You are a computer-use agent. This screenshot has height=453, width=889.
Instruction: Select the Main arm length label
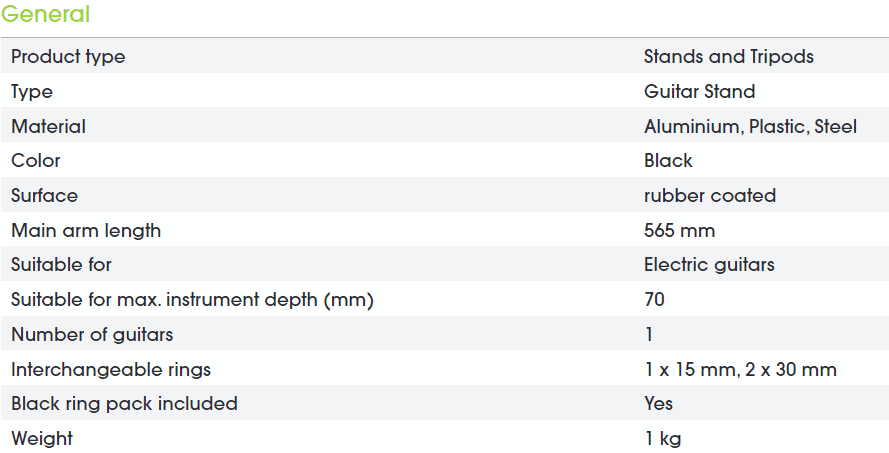coord(86,230)
